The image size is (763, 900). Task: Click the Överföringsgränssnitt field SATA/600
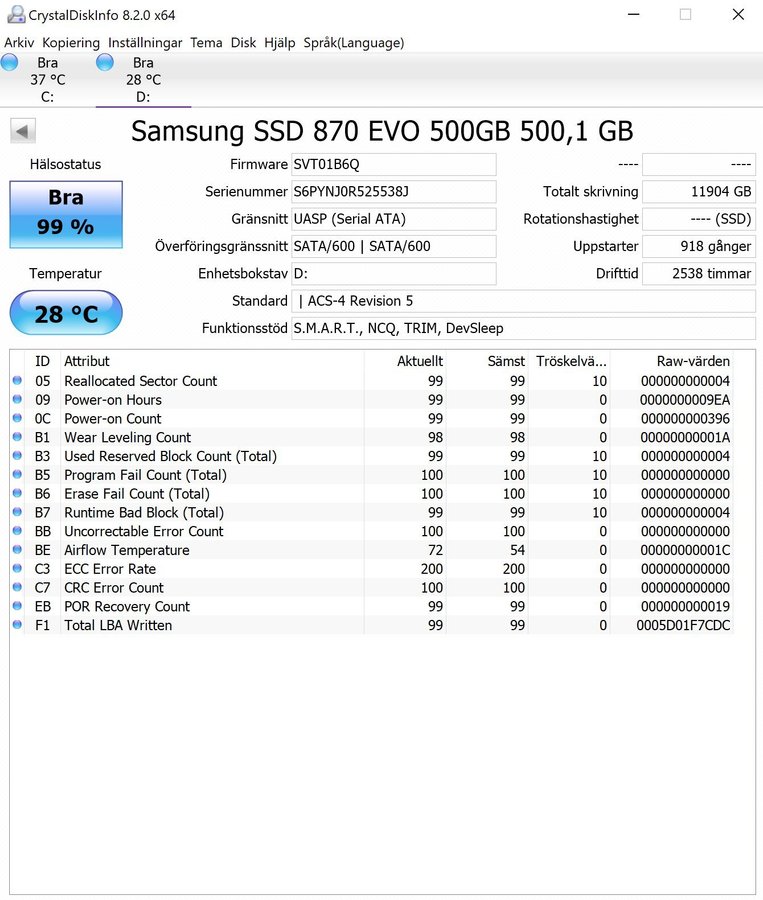click(x=394, y=246)
